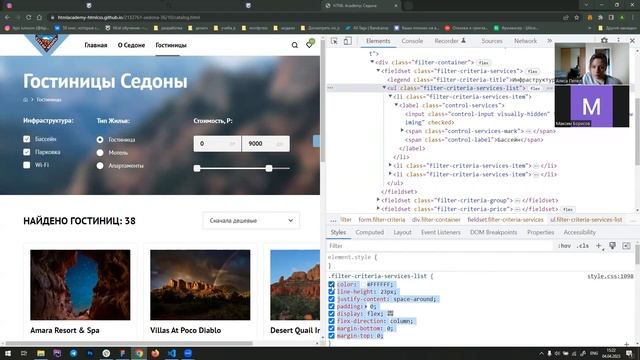Screen dimensions: 640x360
Task: Click the Sedona site logo
Action: click(47, 43)
